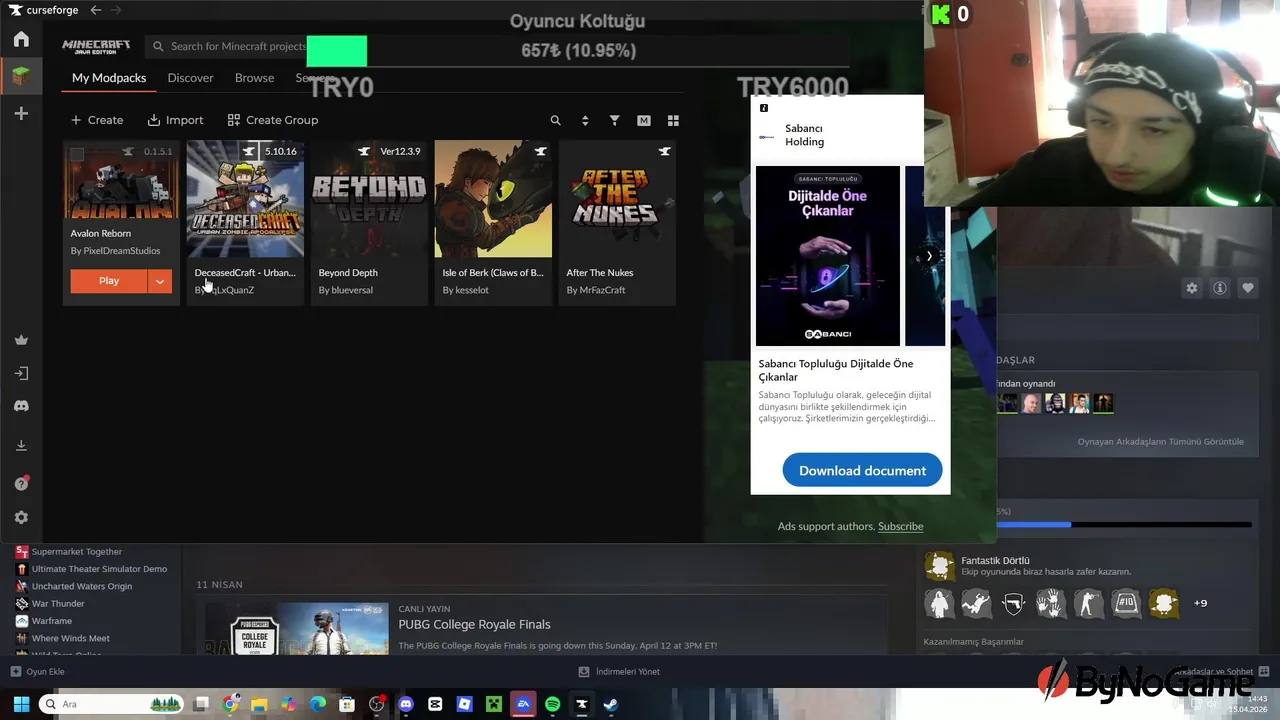
Task: Open Spotify from the Windows taskbar
Action: [553, 704]
